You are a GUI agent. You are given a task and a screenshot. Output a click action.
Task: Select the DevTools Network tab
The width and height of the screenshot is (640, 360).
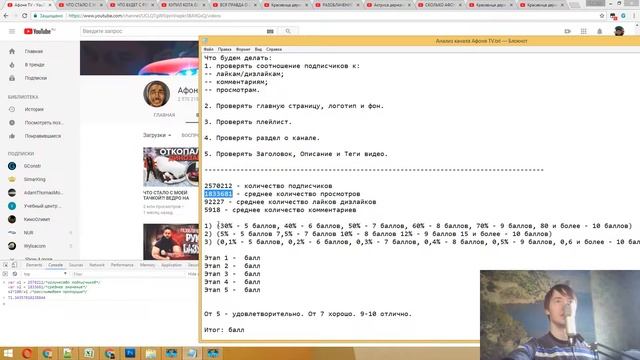97,265
